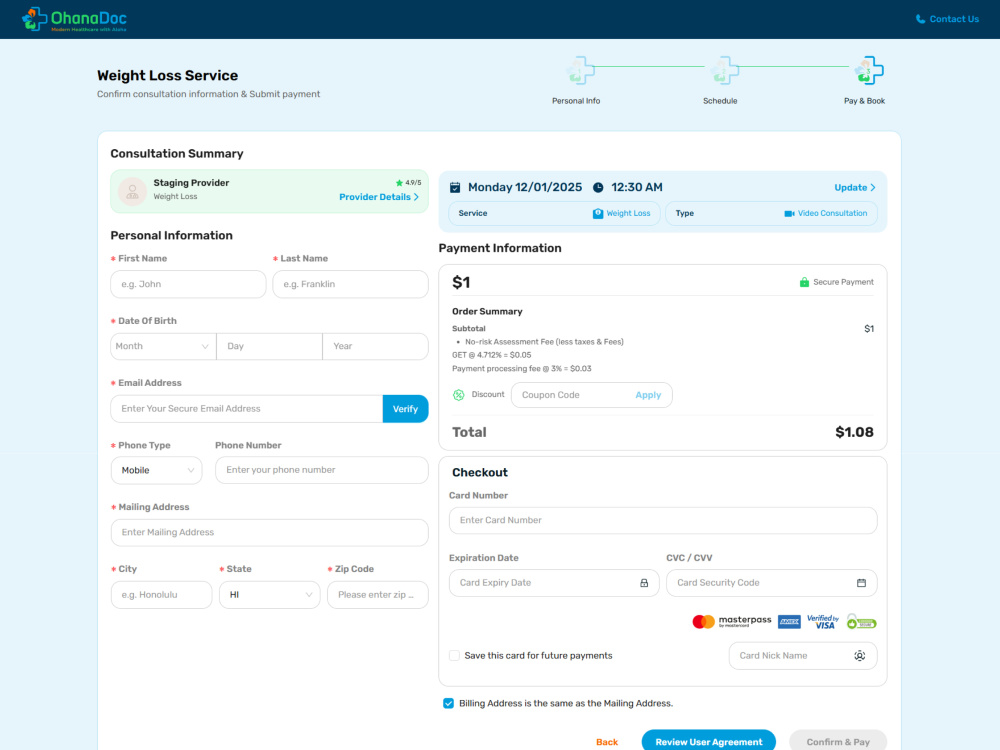Select the Pay & Book step icon

tap(868, 70)
